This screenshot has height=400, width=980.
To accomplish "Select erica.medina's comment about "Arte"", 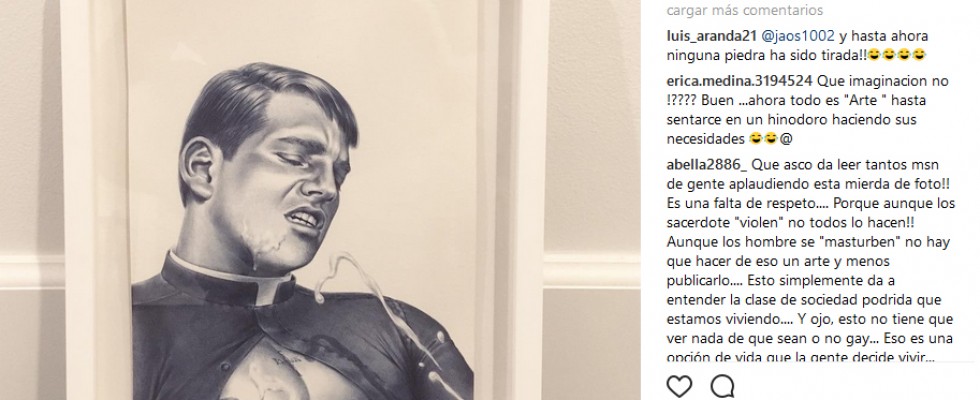I will (799, 110).
